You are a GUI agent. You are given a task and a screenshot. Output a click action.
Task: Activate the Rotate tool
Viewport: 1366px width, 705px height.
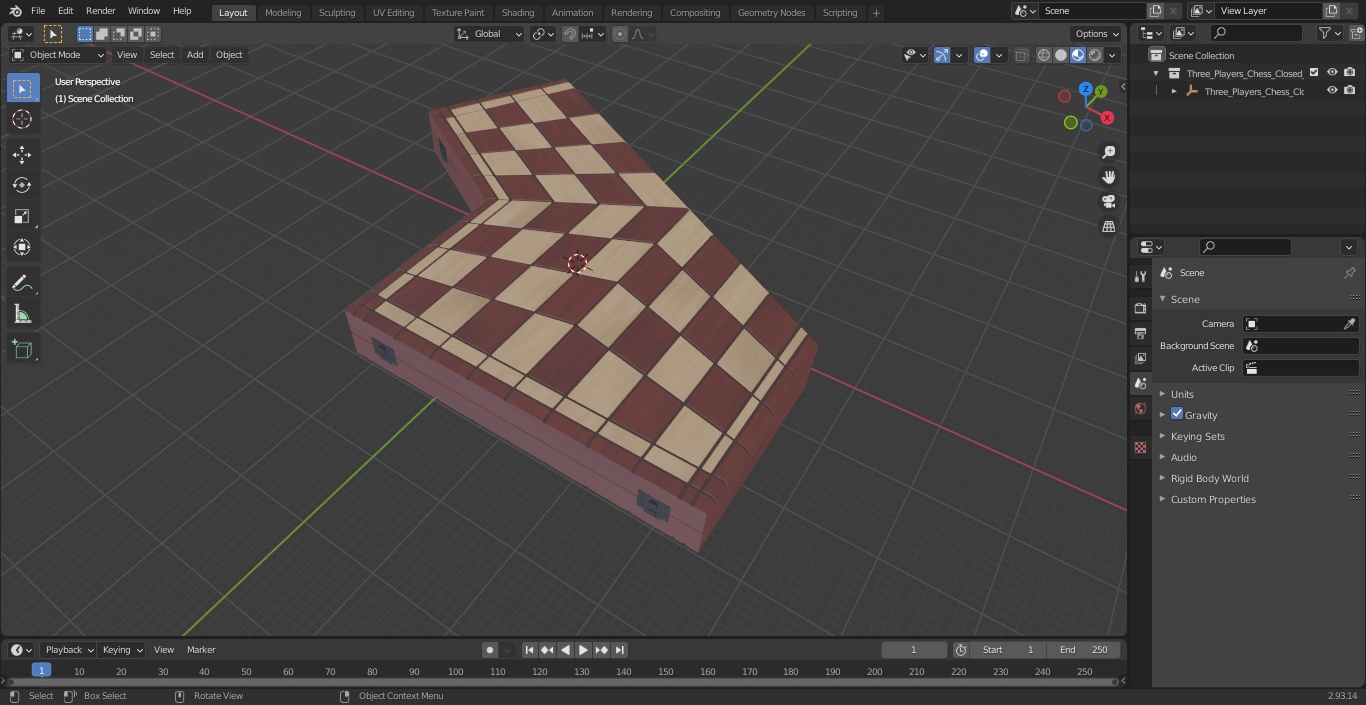click(x=22, y=185)
